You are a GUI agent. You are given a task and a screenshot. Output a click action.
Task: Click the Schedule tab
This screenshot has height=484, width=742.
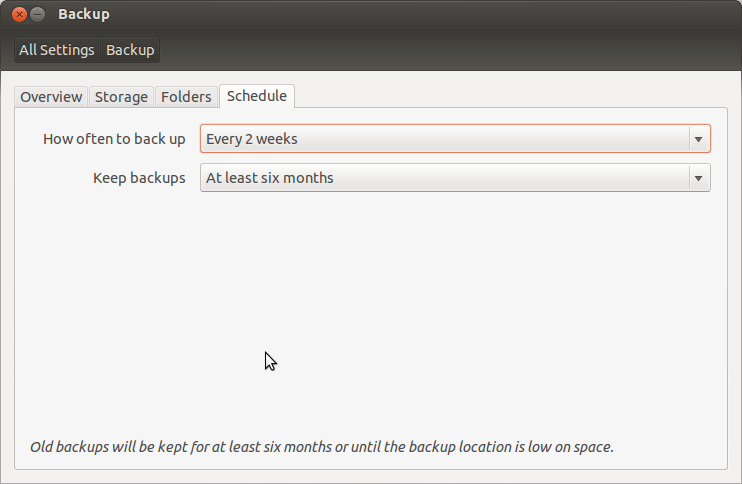pyautogui.click(x=257, y=96)
